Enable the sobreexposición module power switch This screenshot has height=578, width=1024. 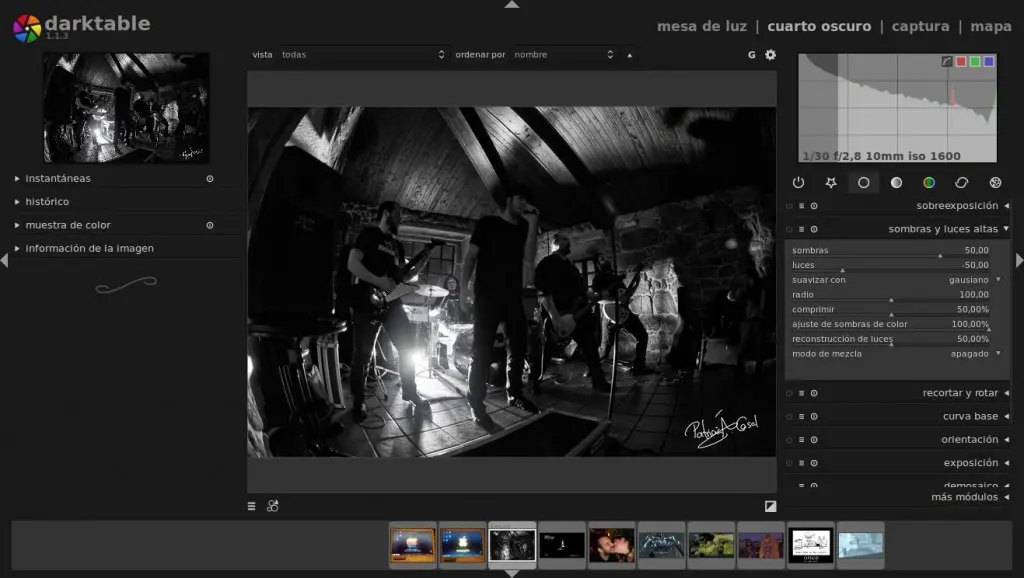point(789,206)
